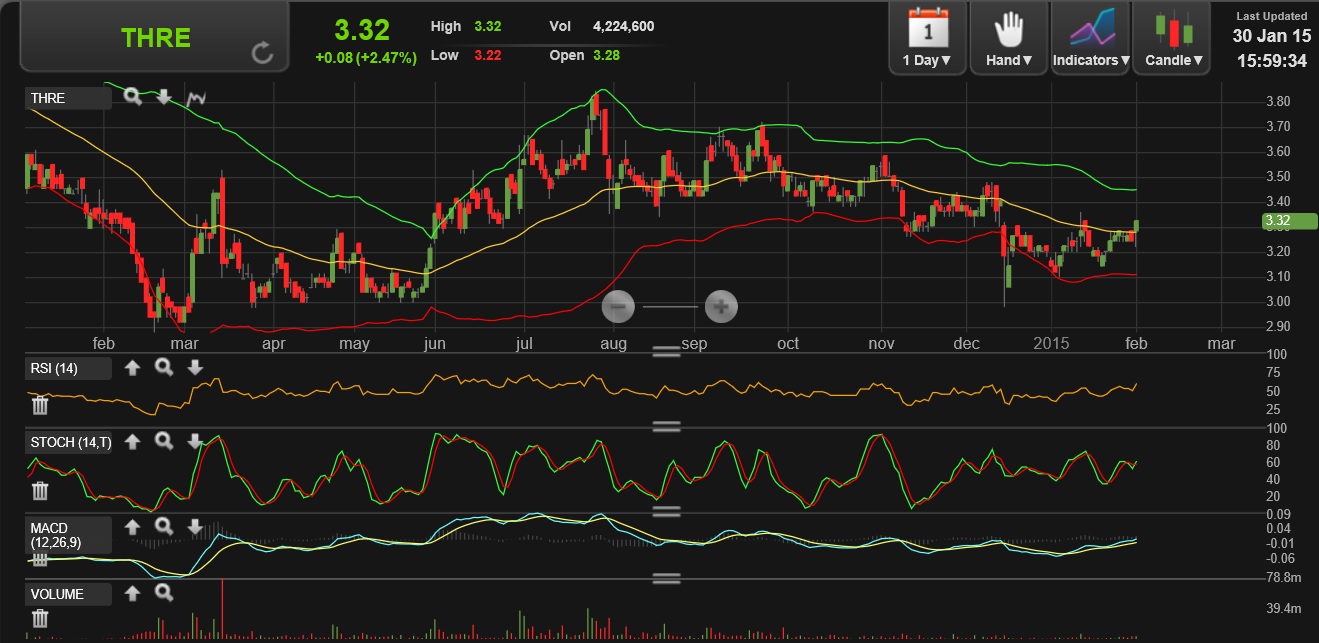Move the THRE price panel down
Screen dimensions: 1319x643
[164, 97]
